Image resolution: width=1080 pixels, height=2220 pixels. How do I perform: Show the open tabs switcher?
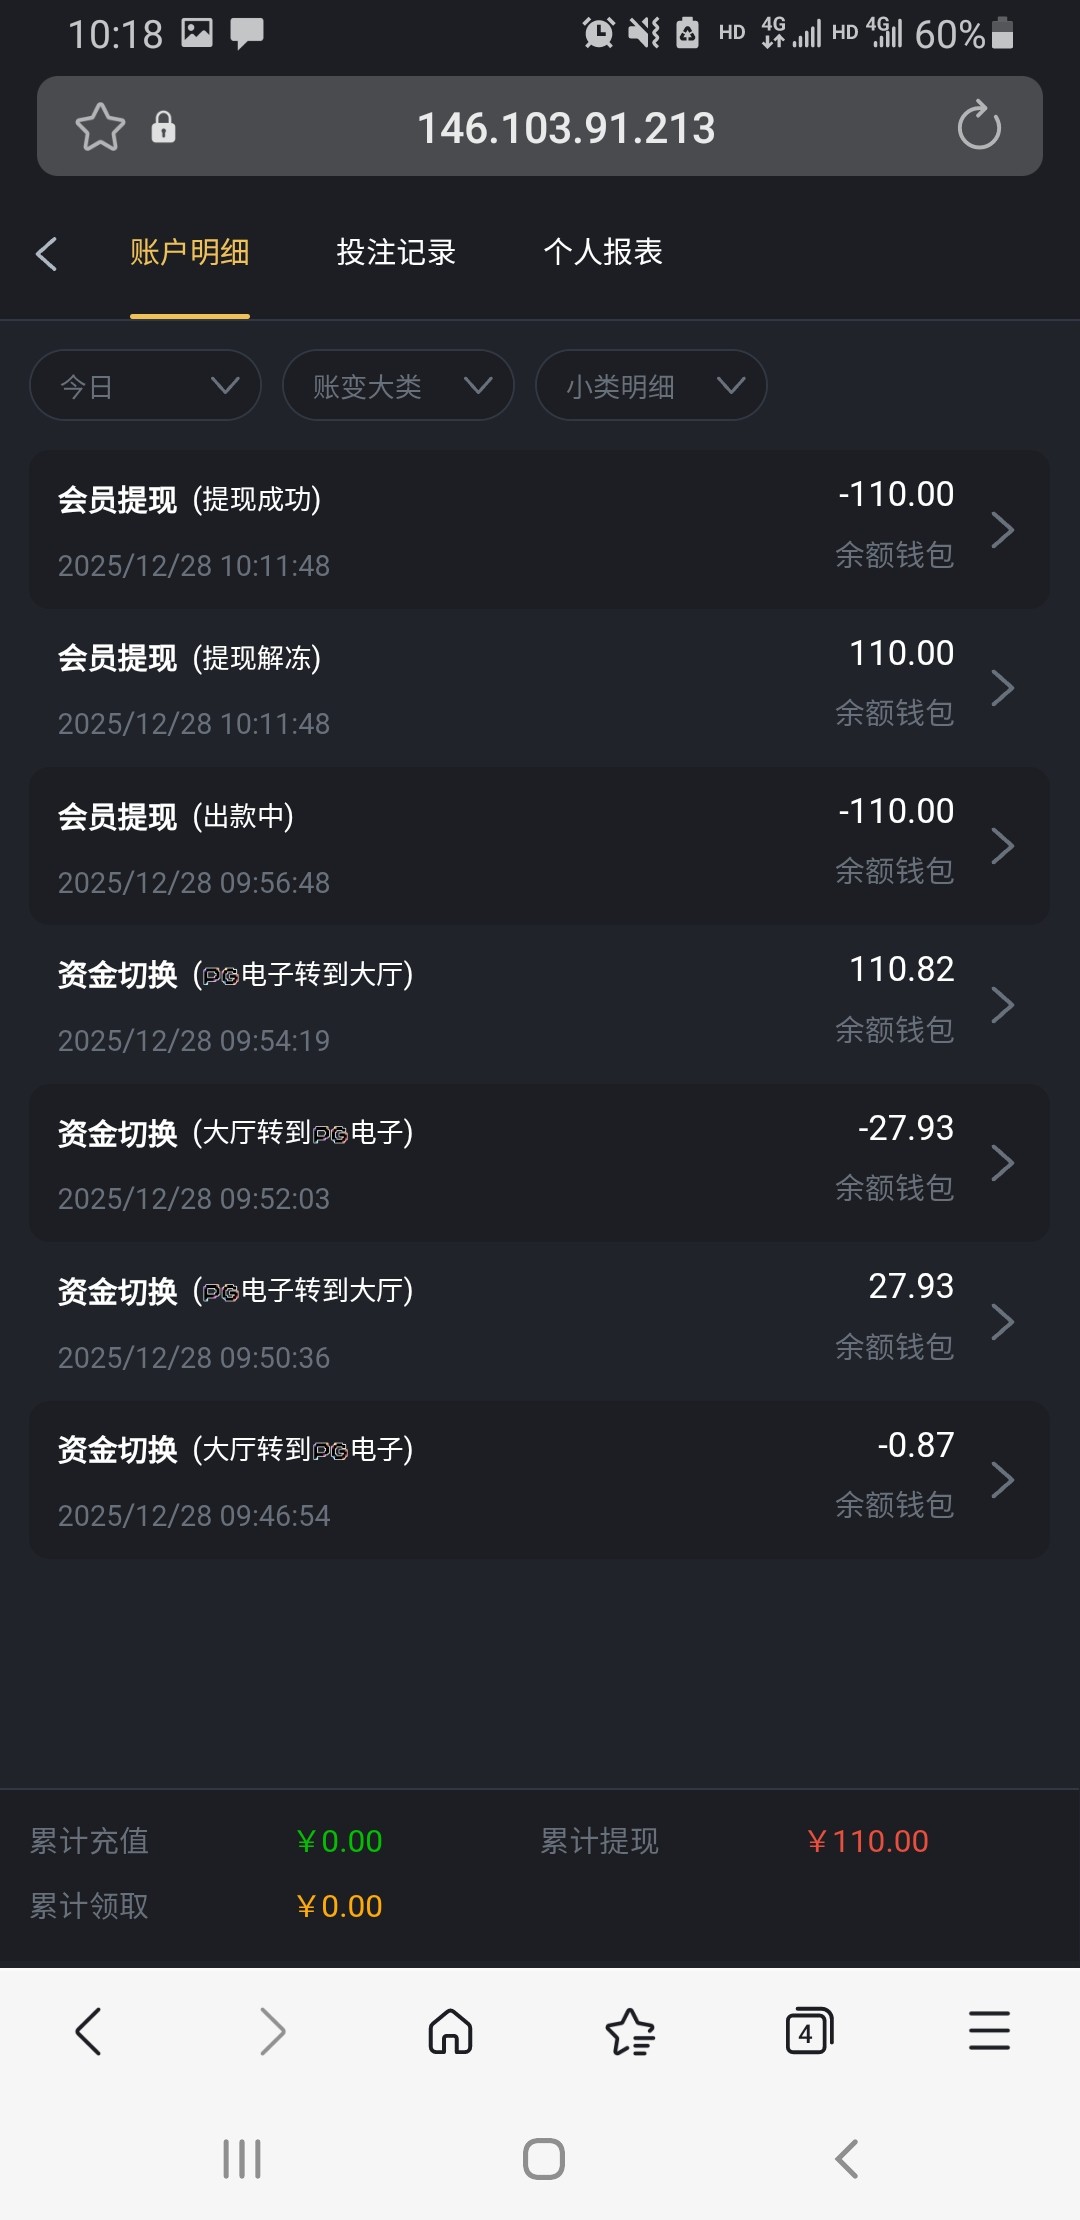[x=809, y=2031]
